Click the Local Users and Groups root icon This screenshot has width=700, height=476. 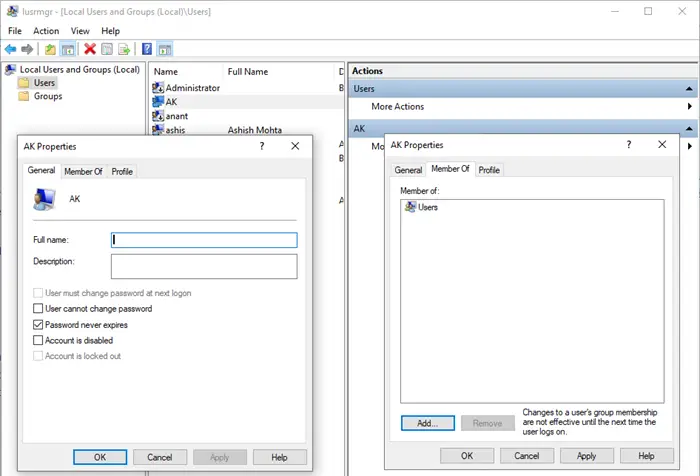[x=10, y=69]
